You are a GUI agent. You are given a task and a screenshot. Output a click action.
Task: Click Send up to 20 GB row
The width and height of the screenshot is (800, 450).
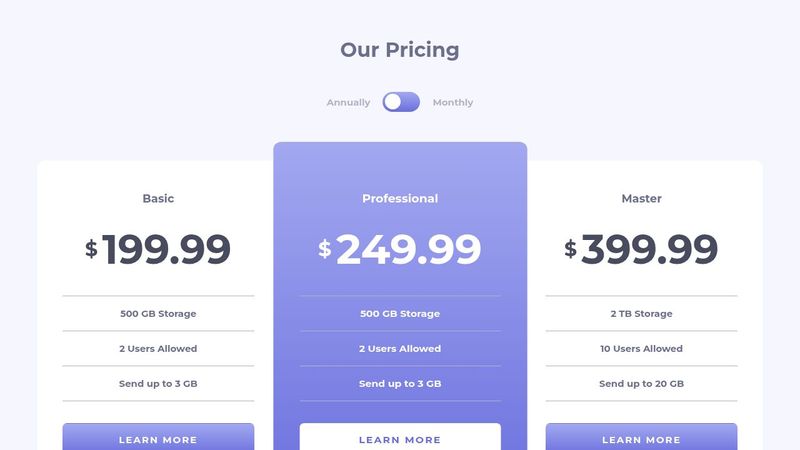[641, 384]
